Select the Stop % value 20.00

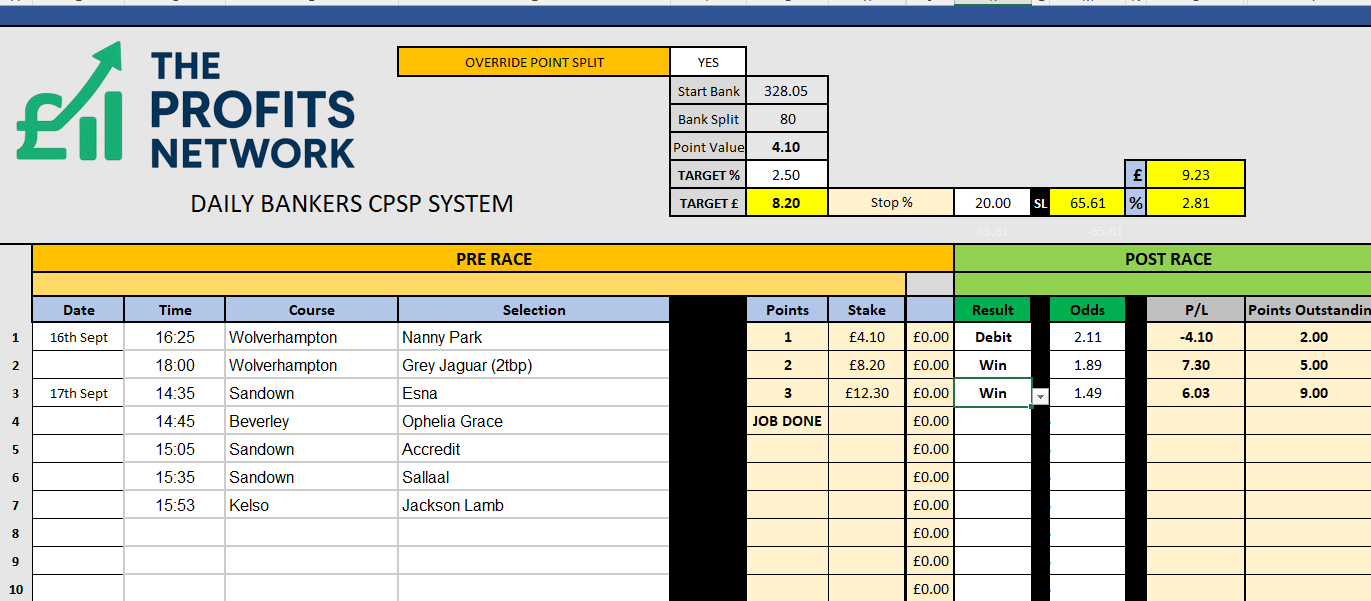992,203
